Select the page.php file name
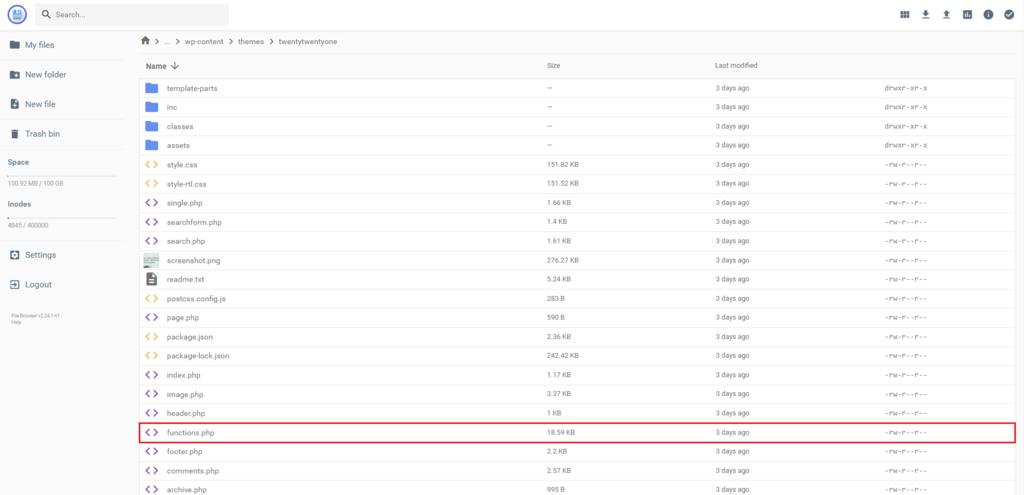Image resolution: width=1024 pixels, height=495 pixels. point(183,317)
